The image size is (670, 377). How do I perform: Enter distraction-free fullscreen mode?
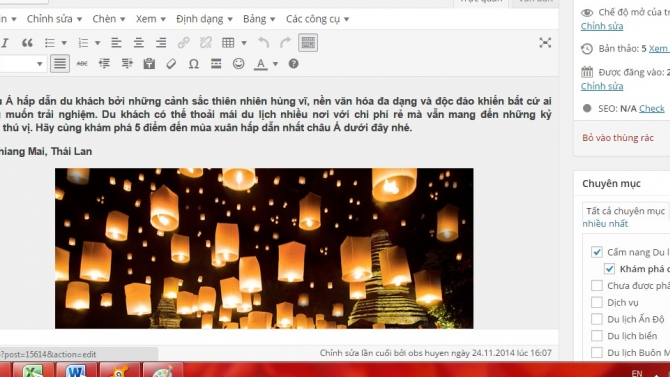[x=545, y=42]
